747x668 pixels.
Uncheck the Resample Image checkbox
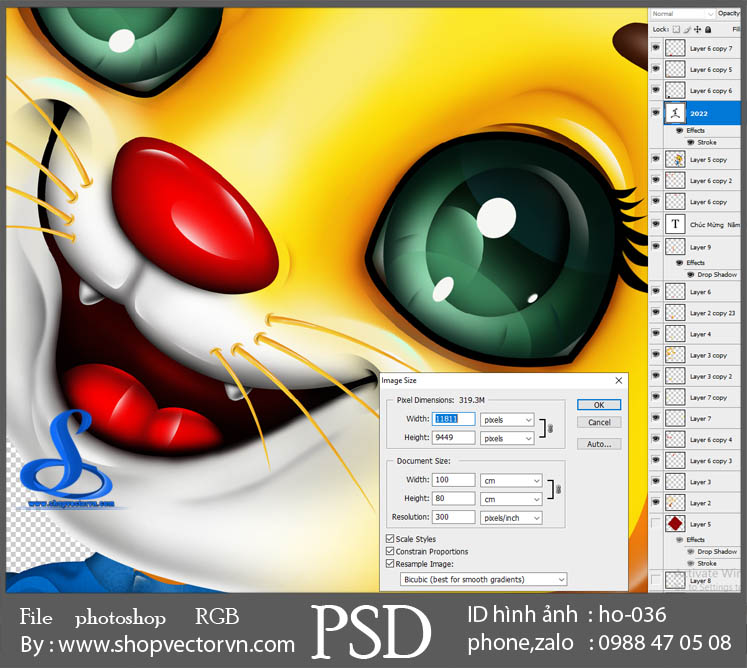point(390,563)
